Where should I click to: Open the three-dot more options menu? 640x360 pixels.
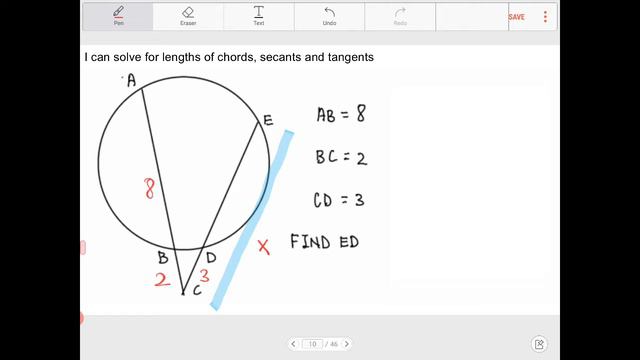(545, 17)
